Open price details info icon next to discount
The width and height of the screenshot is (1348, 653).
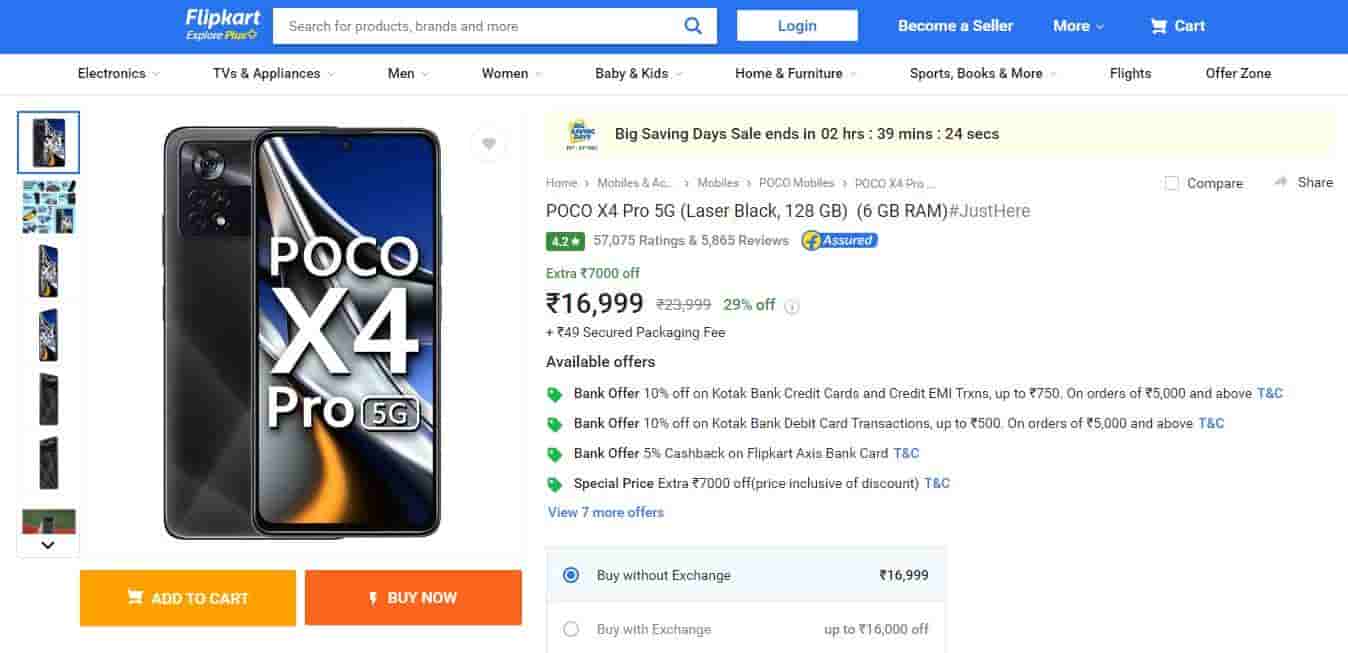point(791,305)
